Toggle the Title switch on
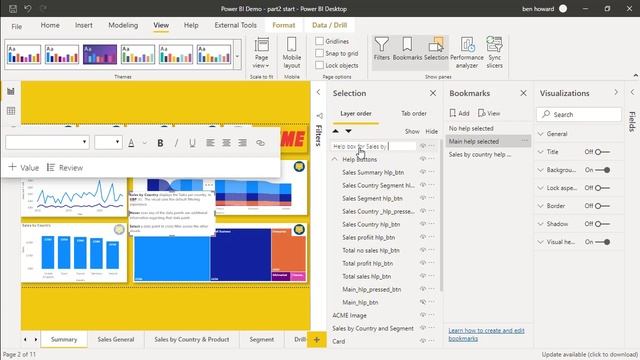Screen dimensions: 640x360 [x=602, y=152]
